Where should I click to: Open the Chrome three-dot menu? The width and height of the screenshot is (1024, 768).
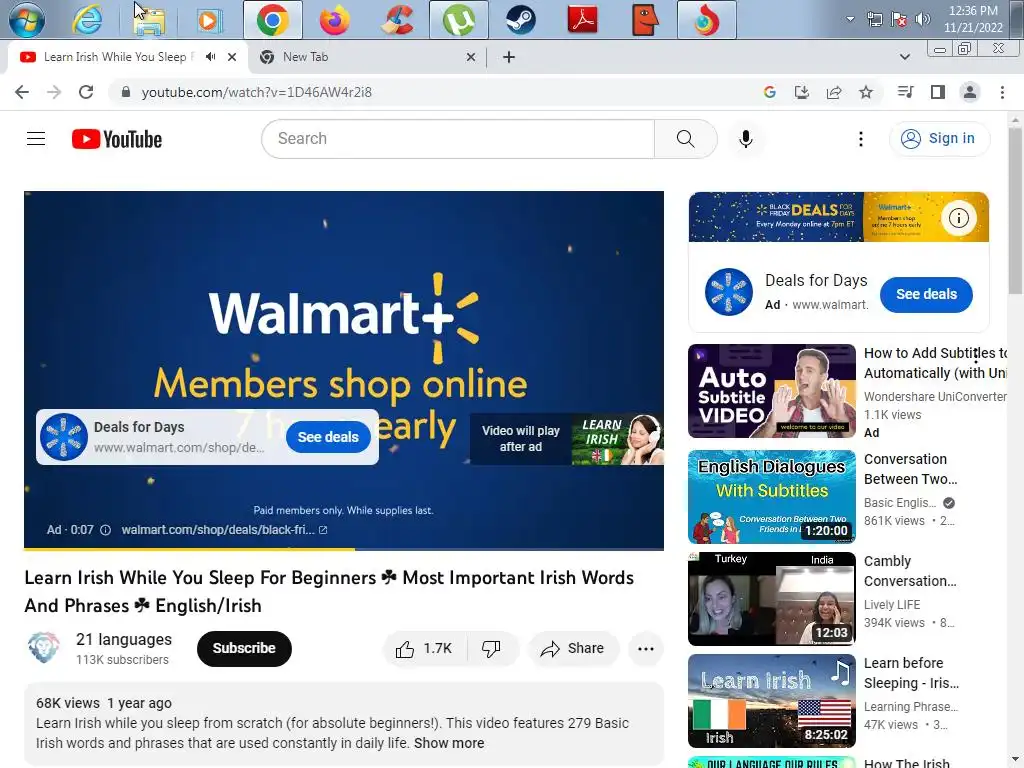(x=1002, y=92)
